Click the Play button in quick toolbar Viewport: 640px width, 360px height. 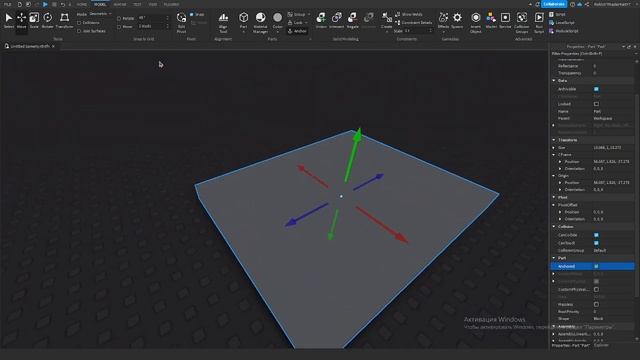[45, 4]
